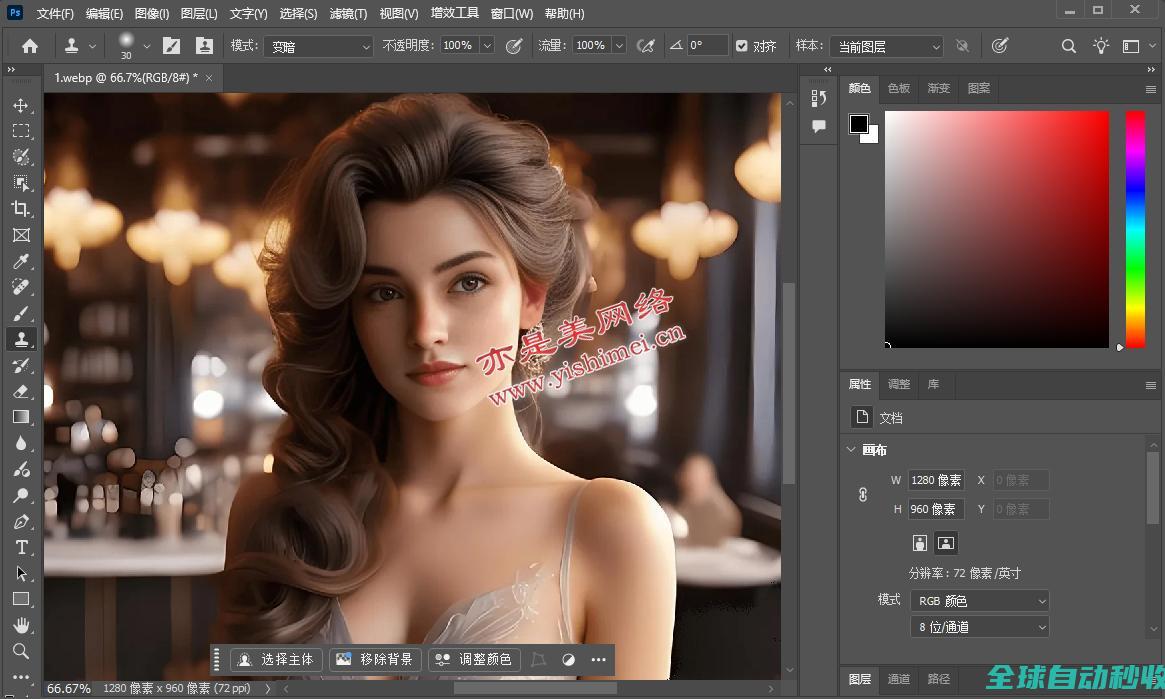Viewport: 1165px width, 699px height.
Task: Select the Move tool
Action: point(21,105)
